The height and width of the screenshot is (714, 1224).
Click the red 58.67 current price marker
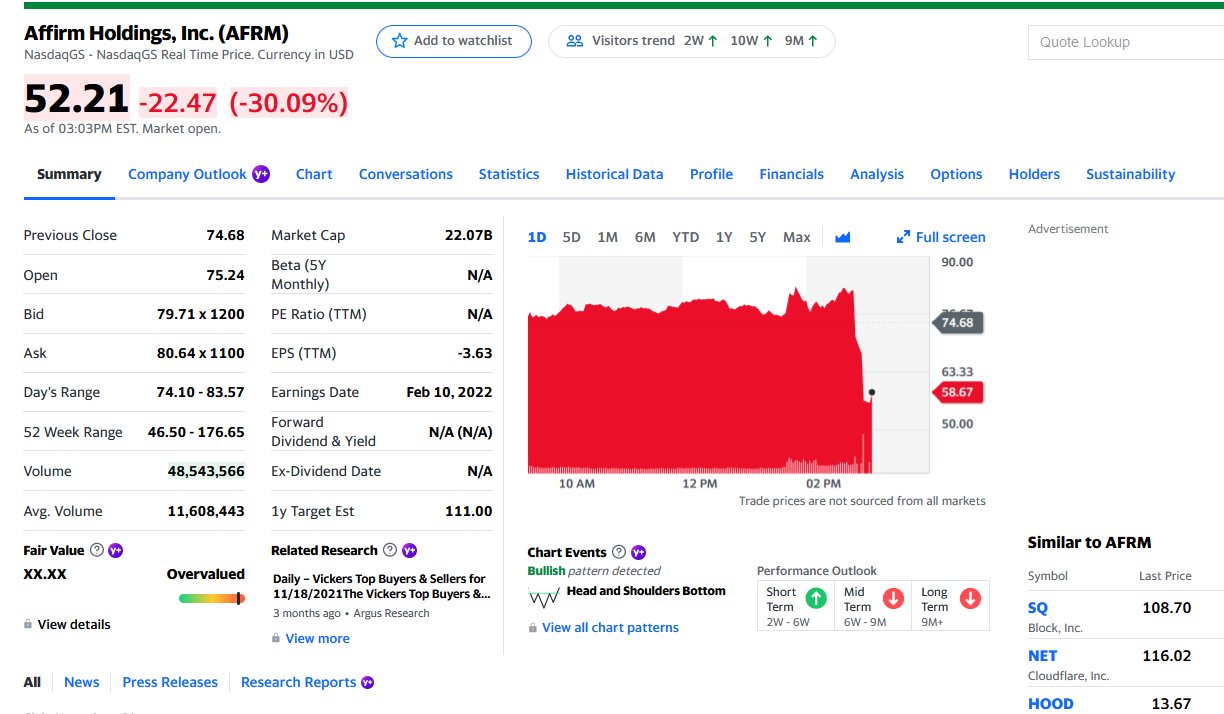[958, 392]
